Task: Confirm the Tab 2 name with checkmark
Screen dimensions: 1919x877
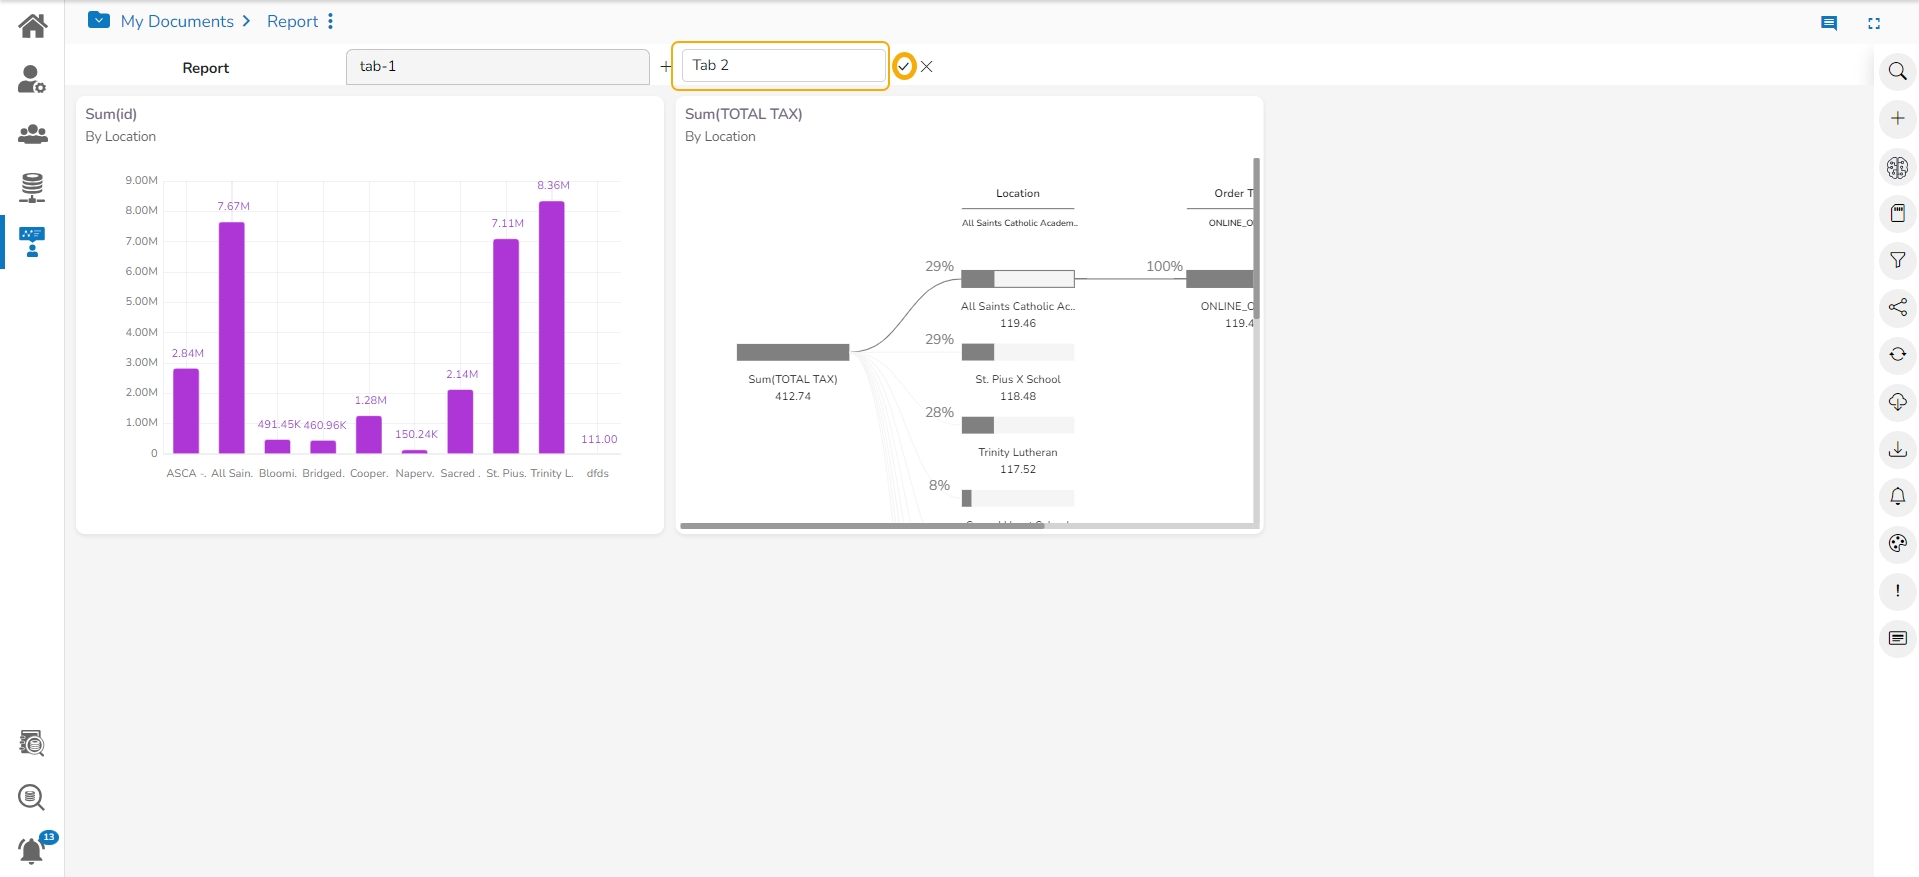Action: 904,66
